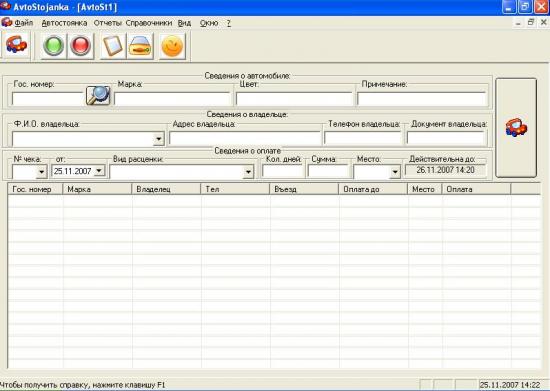Restore the inner AvtoSt1 document window
Image resolution: width=550 pixels, height=391 pixels.
pos(531,22)
